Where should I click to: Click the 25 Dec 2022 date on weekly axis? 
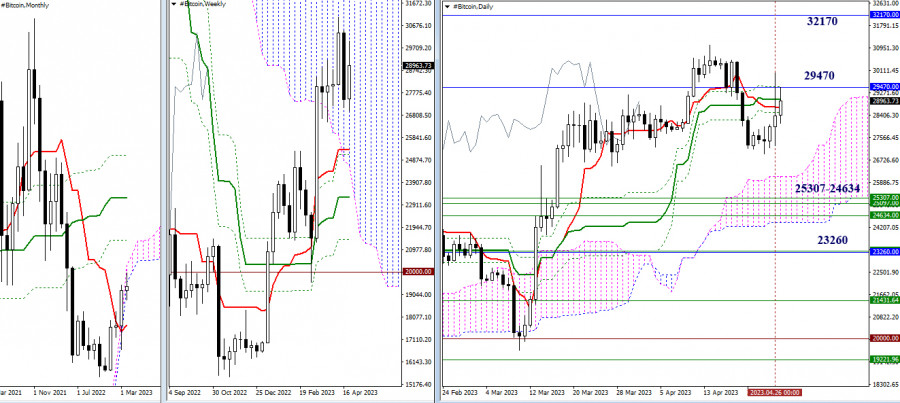point(273,393)
